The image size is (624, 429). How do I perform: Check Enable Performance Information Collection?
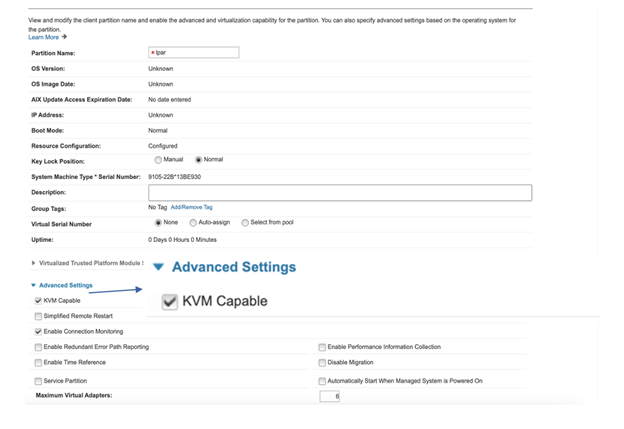coord(322,347)
